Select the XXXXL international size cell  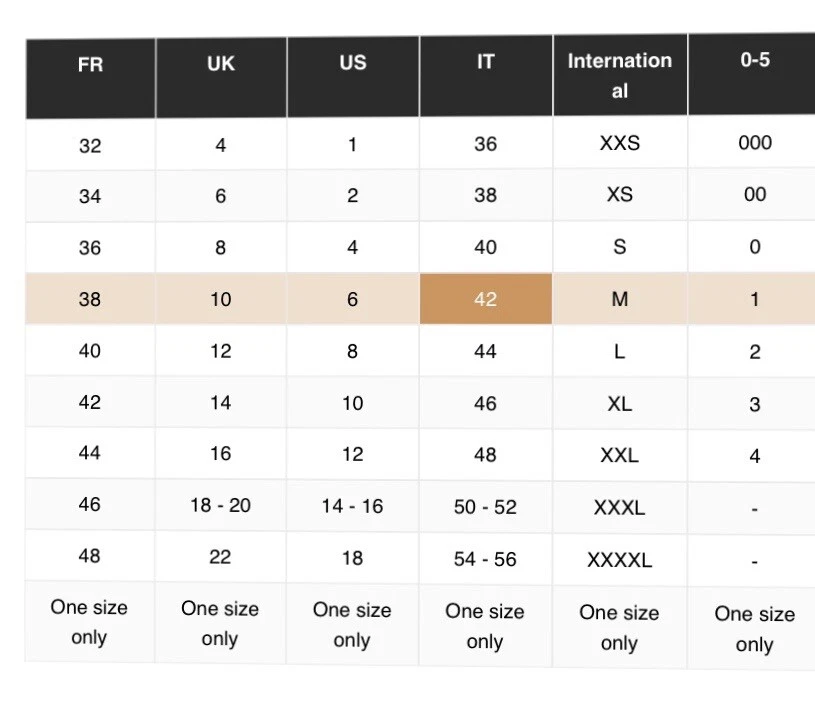click(x=620, y=560)
